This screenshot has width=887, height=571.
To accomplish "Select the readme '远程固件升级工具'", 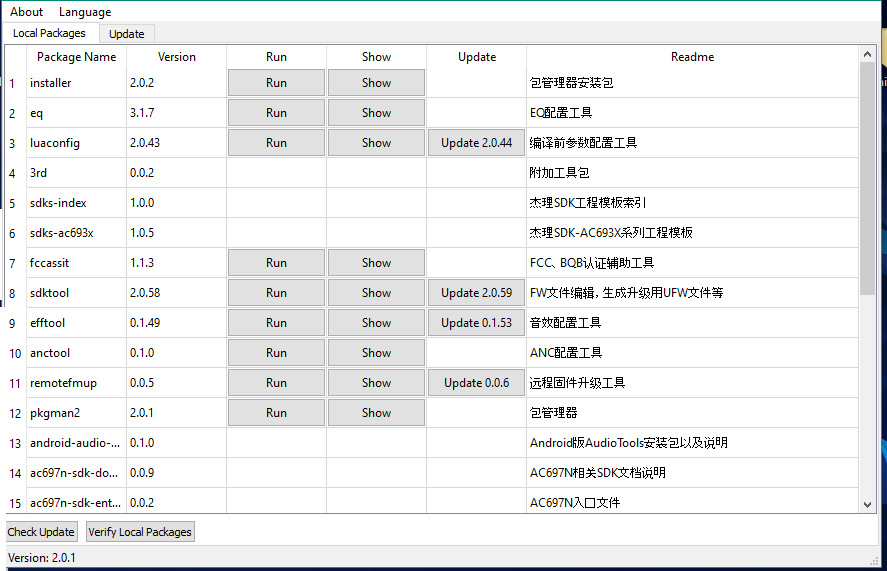I will click(x=692, y=383).
